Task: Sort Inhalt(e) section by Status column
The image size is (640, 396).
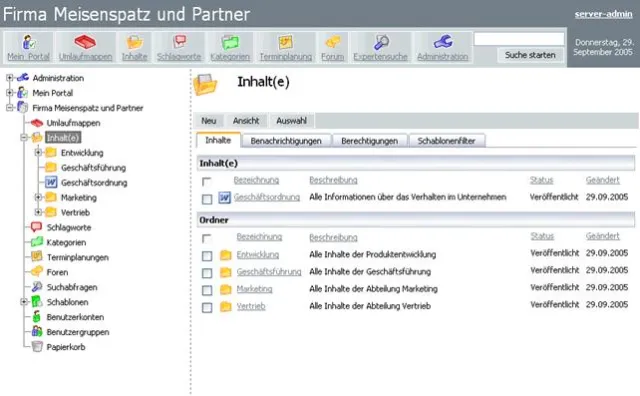Action: pyautogui.click(x=542, y=180)
